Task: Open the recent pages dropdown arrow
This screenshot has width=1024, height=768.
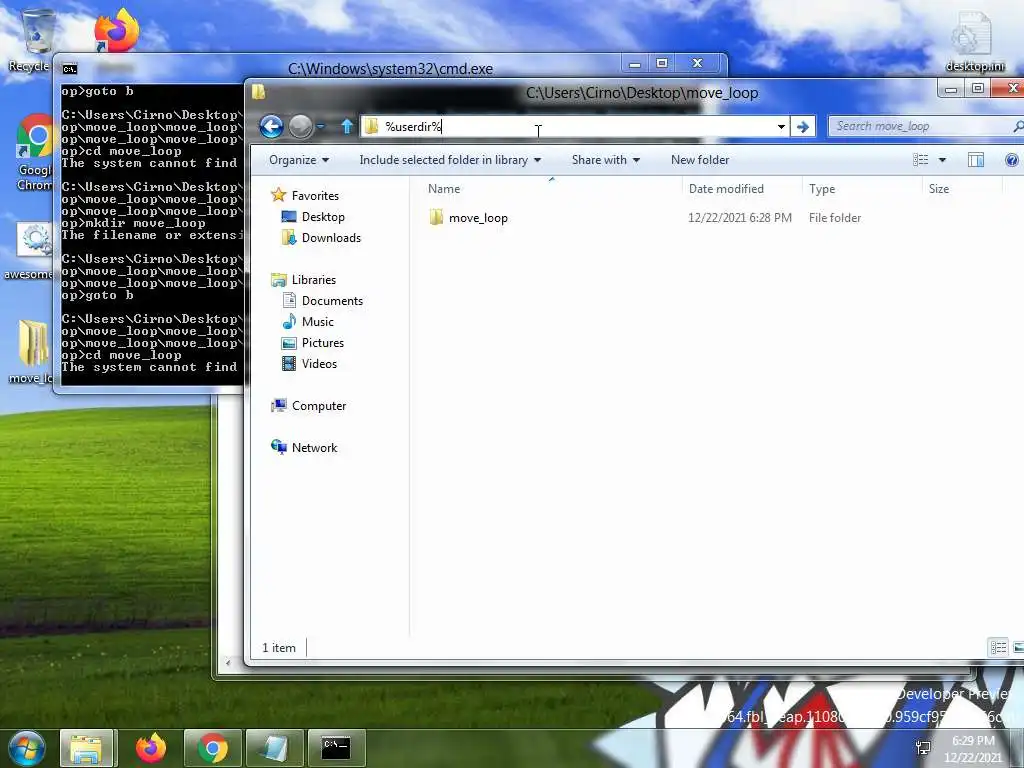Action: pos(321,126)
